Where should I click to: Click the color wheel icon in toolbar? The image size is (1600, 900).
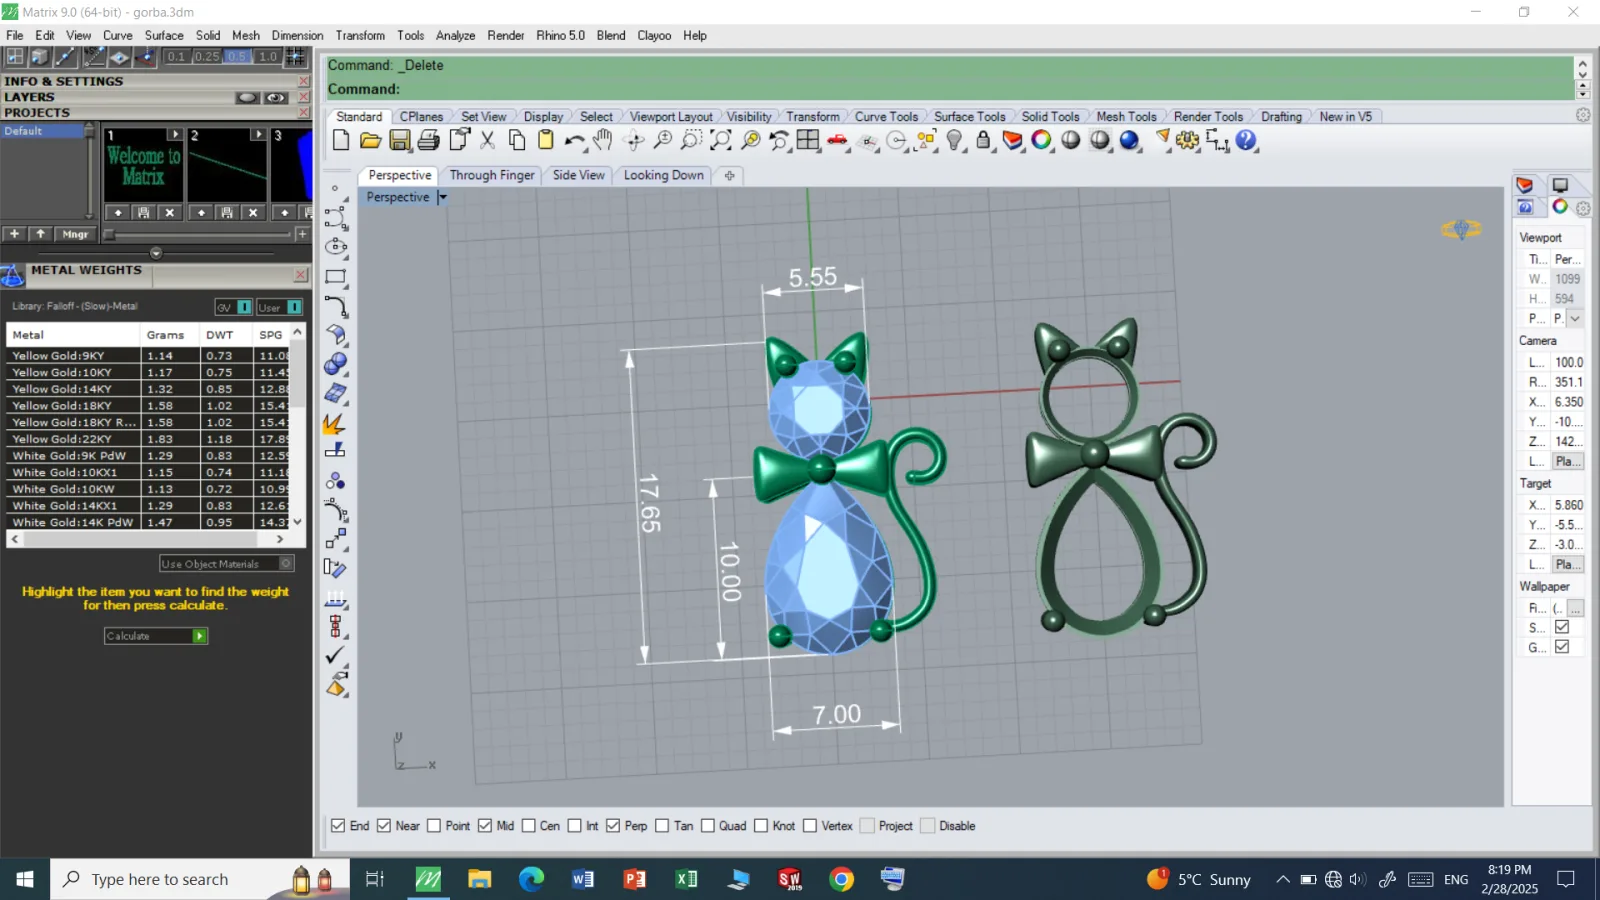[x=1041, y=140]
